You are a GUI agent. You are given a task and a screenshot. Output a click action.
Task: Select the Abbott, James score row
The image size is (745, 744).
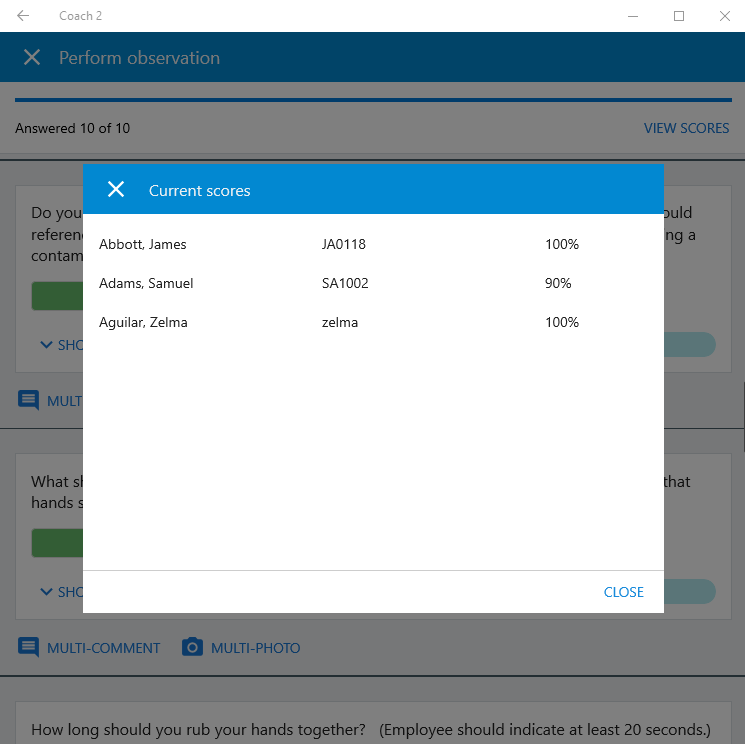372,244
